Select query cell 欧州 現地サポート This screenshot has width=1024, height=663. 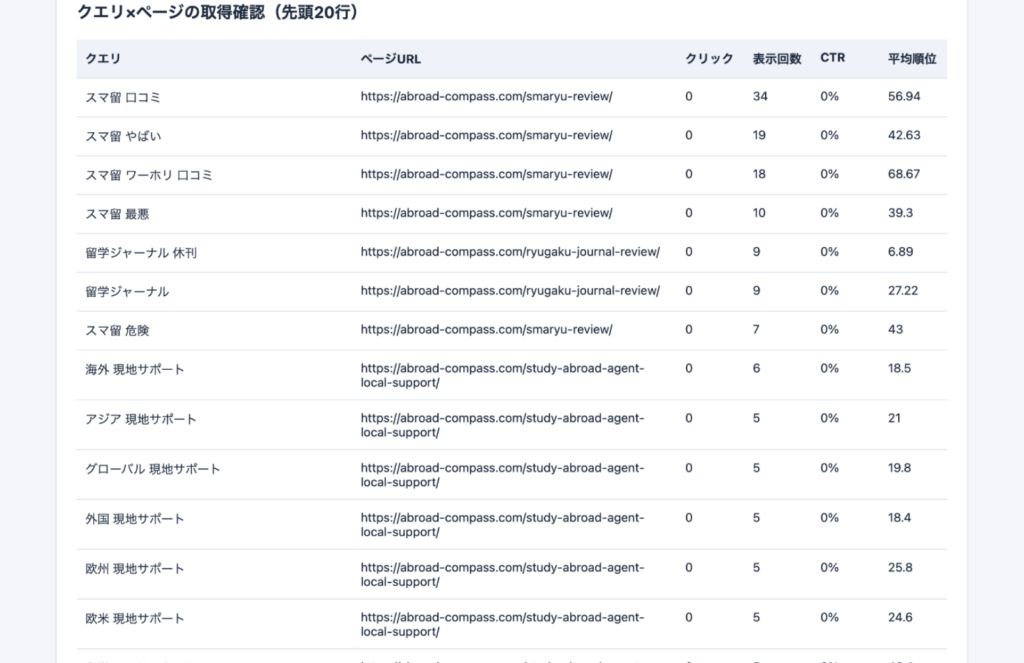click(x=135, y=568)
